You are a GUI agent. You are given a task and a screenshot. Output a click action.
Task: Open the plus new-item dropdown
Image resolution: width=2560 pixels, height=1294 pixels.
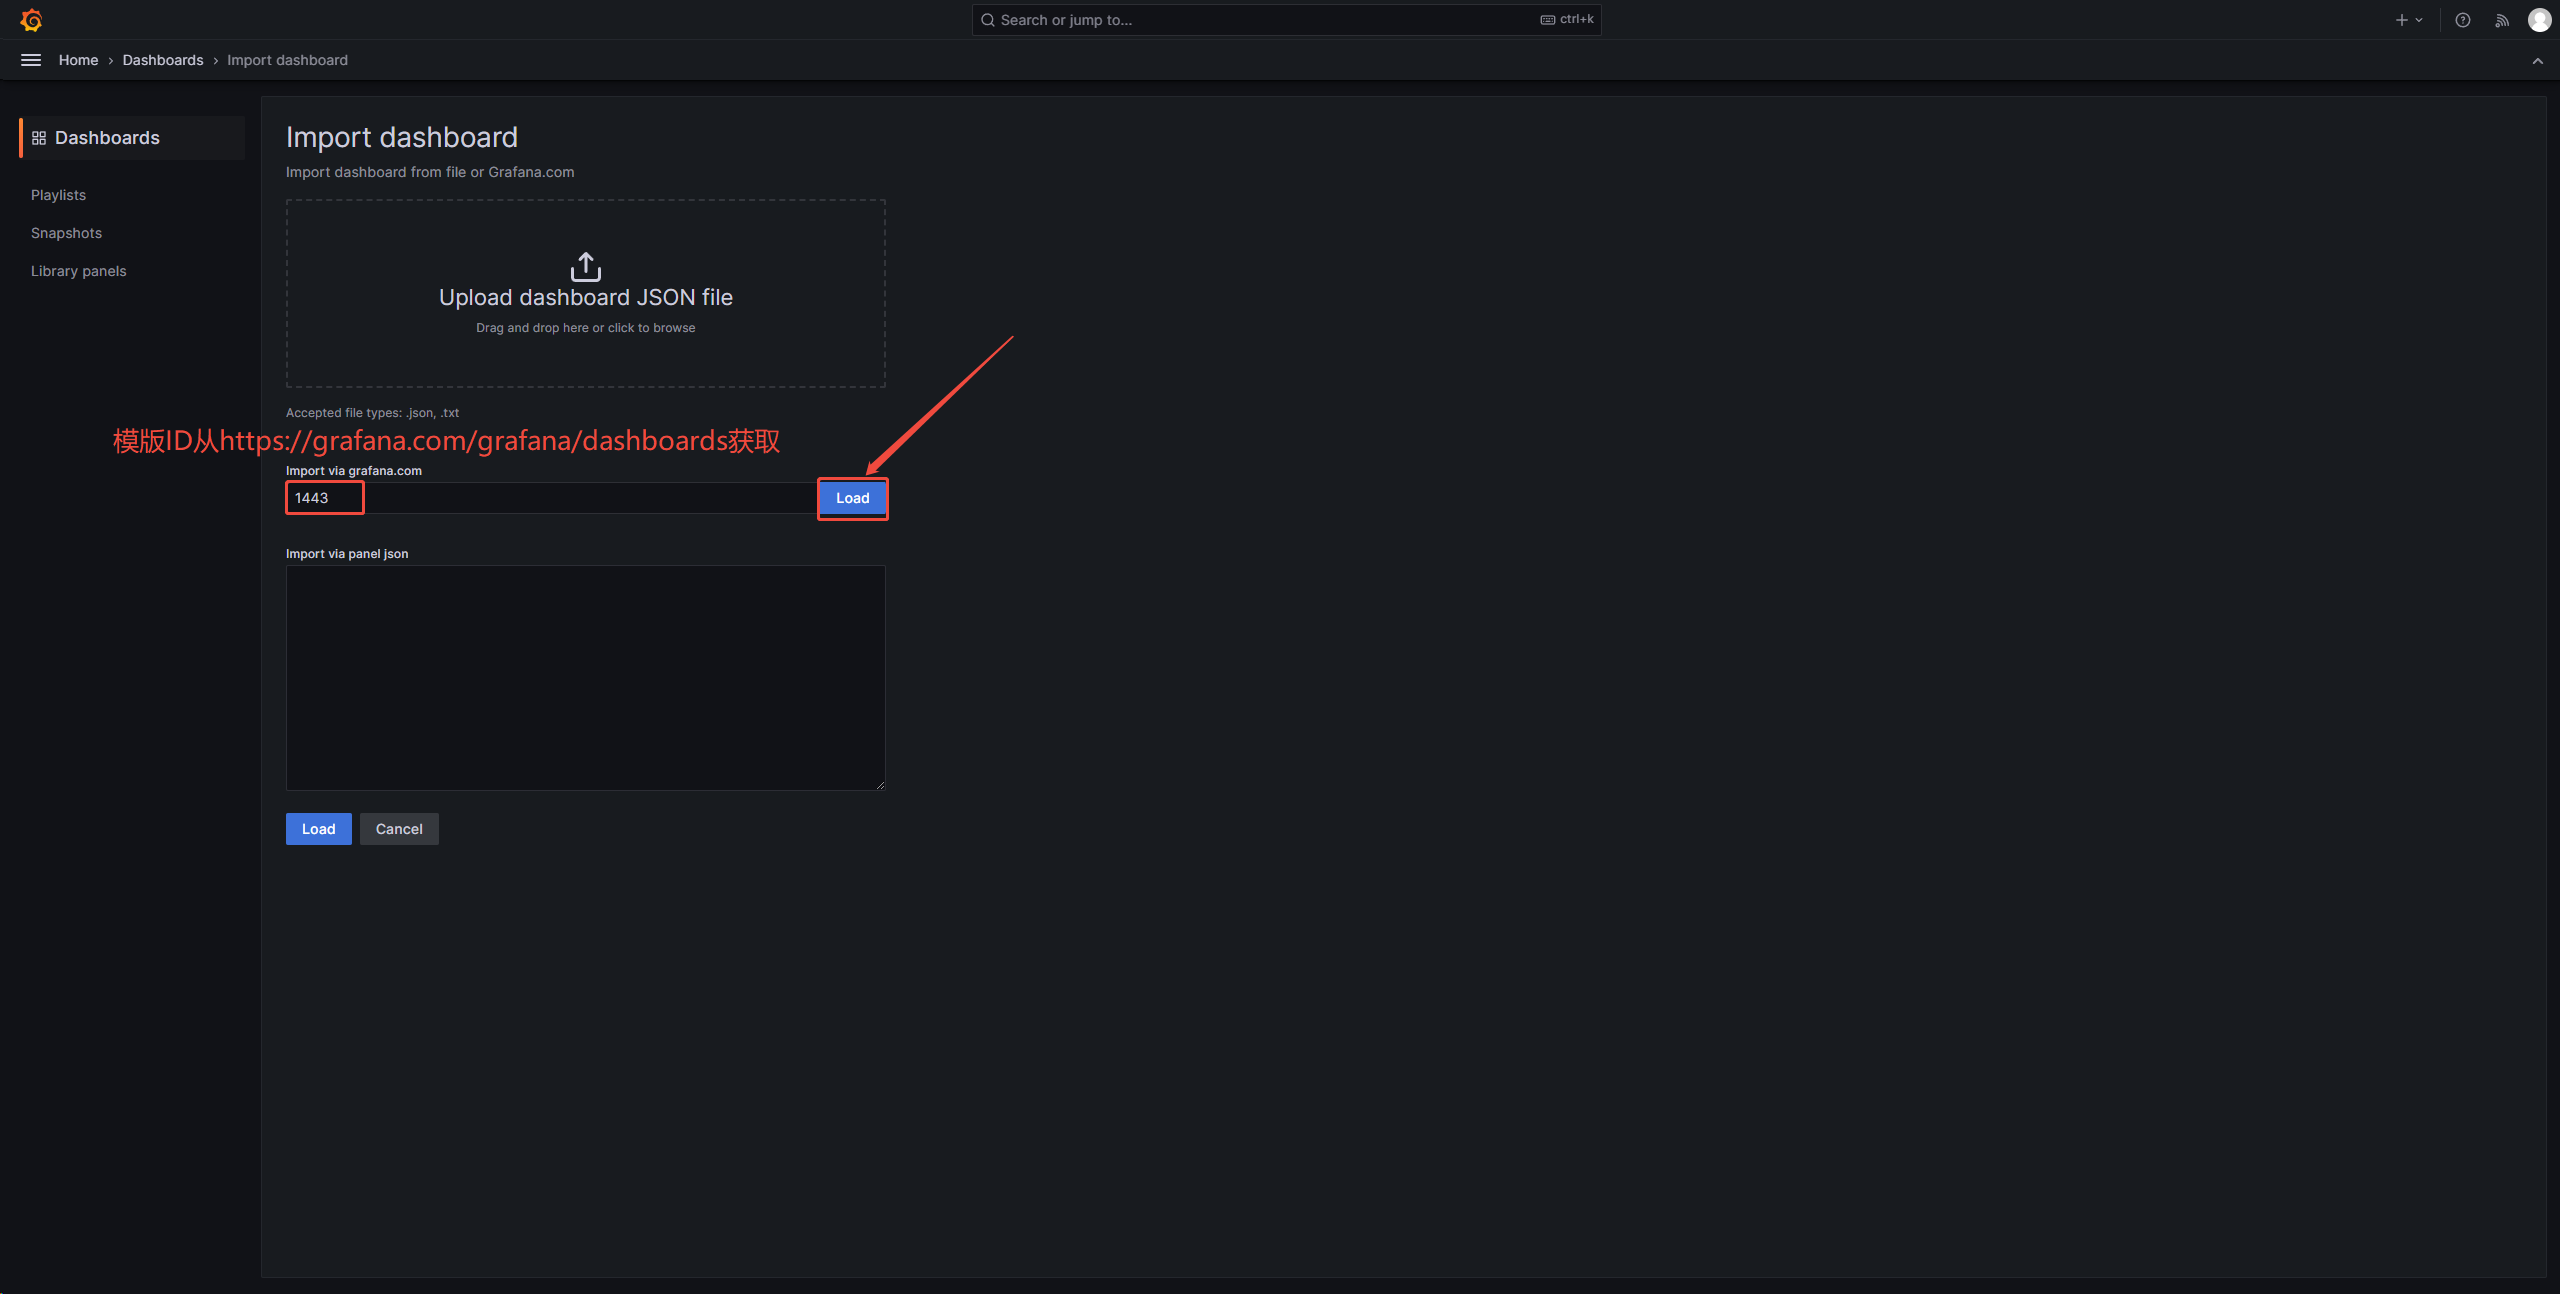2408,20
